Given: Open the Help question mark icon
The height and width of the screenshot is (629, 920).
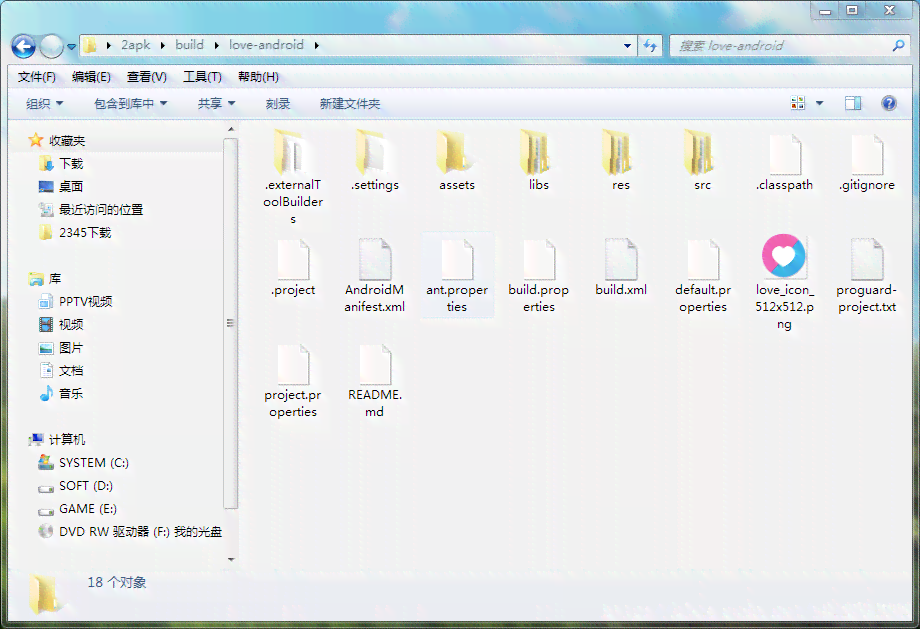Looking at the screenshot, I should pyautogui.click(x=889, y=103).
